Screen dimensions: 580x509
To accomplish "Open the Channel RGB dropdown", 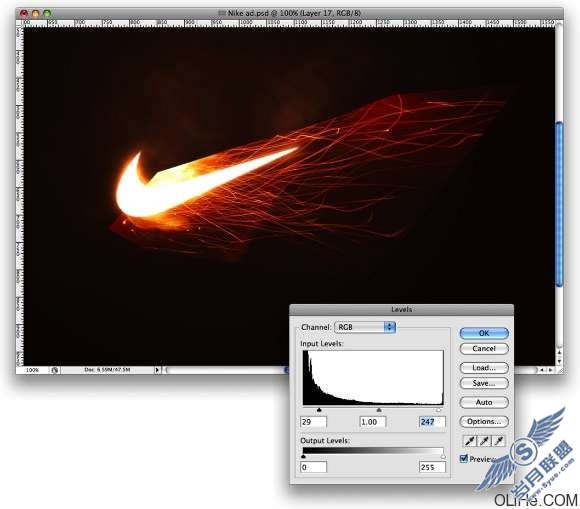I will 365,327.
